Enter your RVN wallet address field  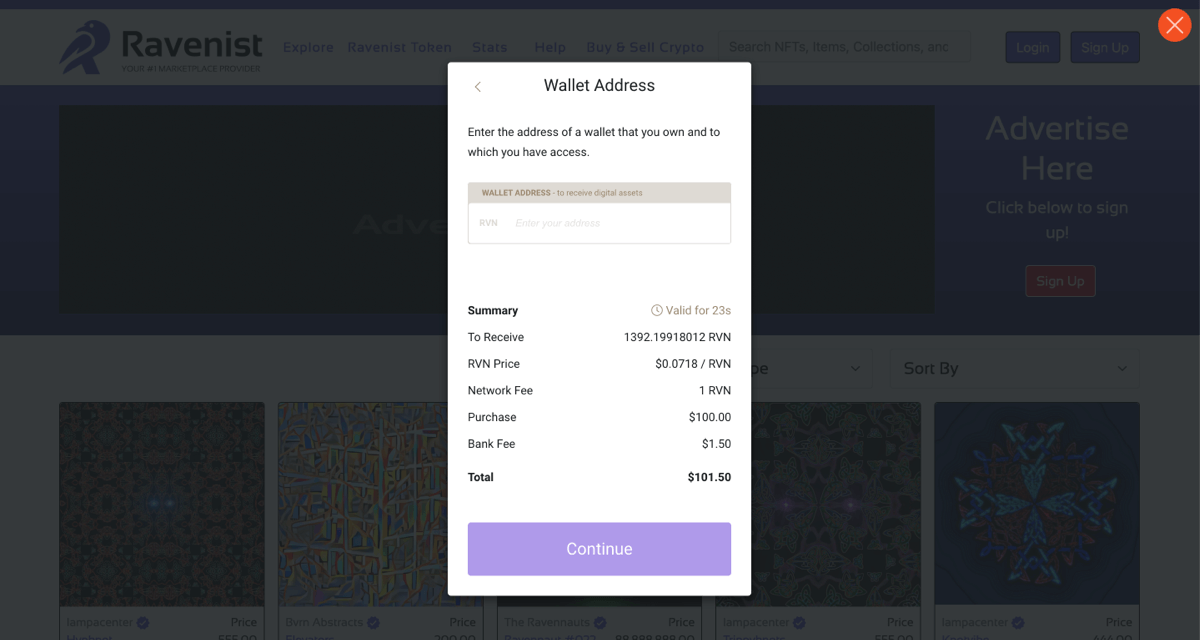click(x=615, y=223)
